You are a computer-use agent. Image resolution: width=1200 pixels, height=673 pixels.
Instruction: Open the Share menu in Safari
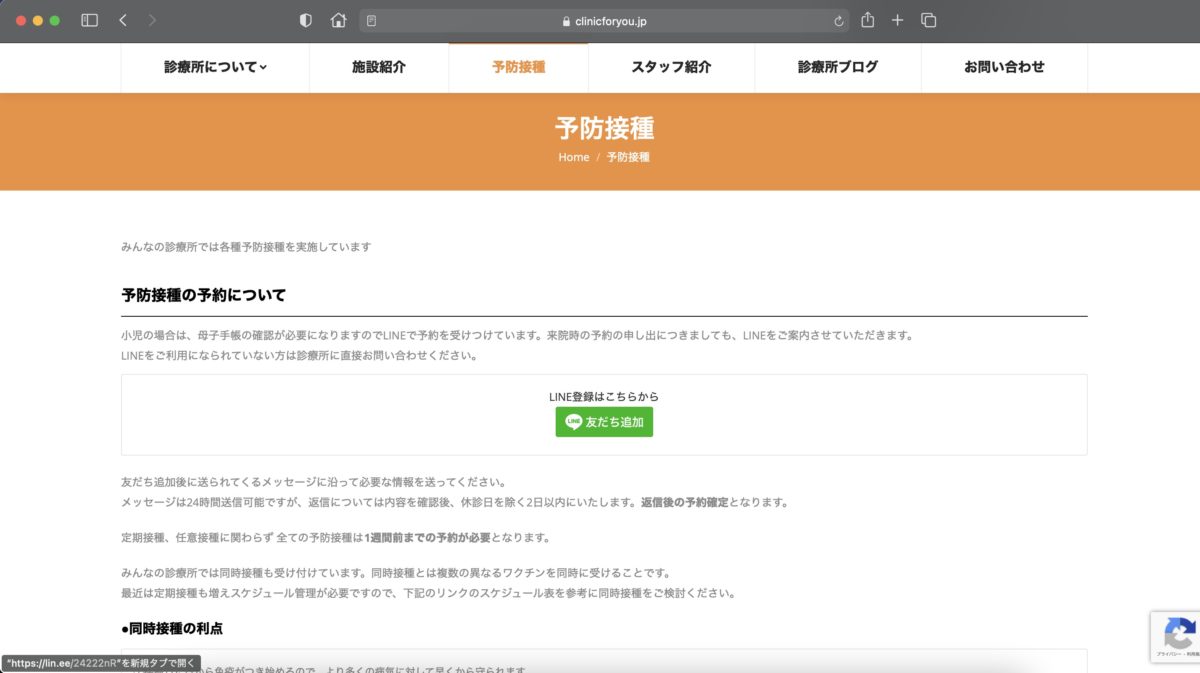click(867, 20)
